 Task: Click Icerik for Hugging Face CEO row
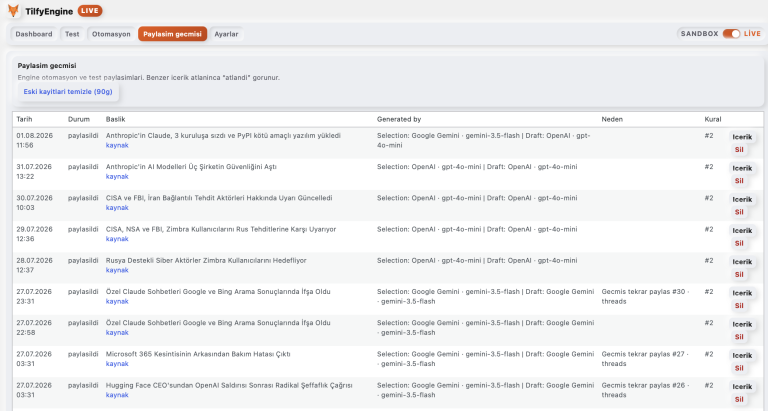click(x=742, y=387)
